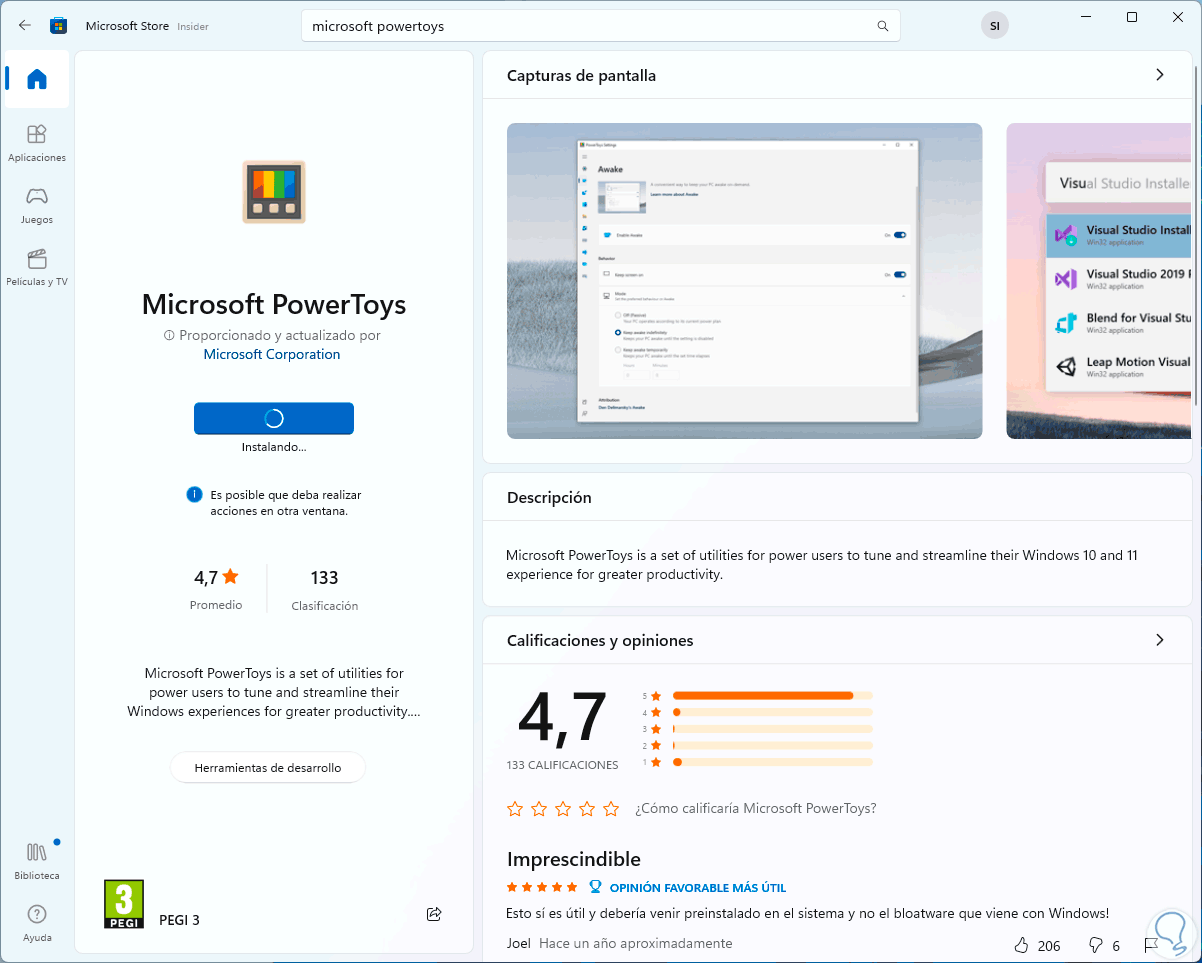Screen dimensions: 1202x963
Task: Click the Descripción heading
Action: pos(549,497)
